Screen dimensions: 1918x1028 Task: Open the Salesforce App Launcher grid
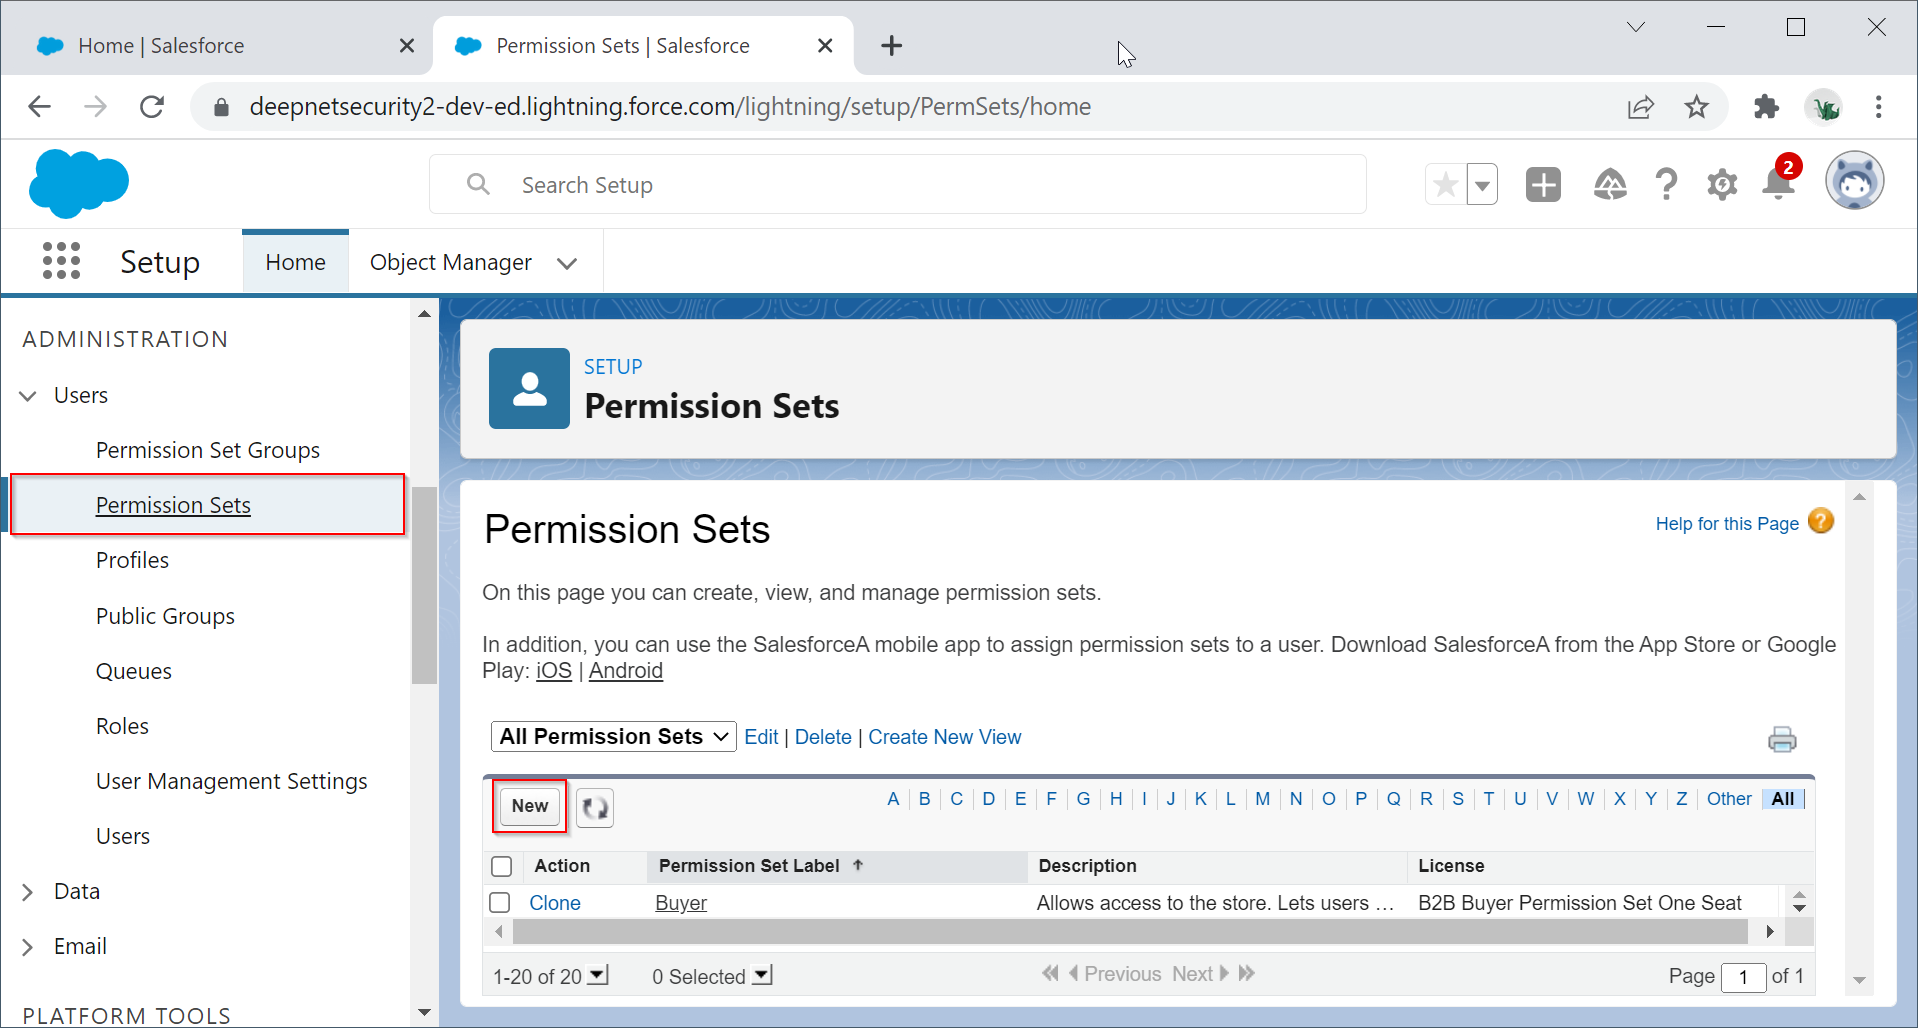coord(61,261)
